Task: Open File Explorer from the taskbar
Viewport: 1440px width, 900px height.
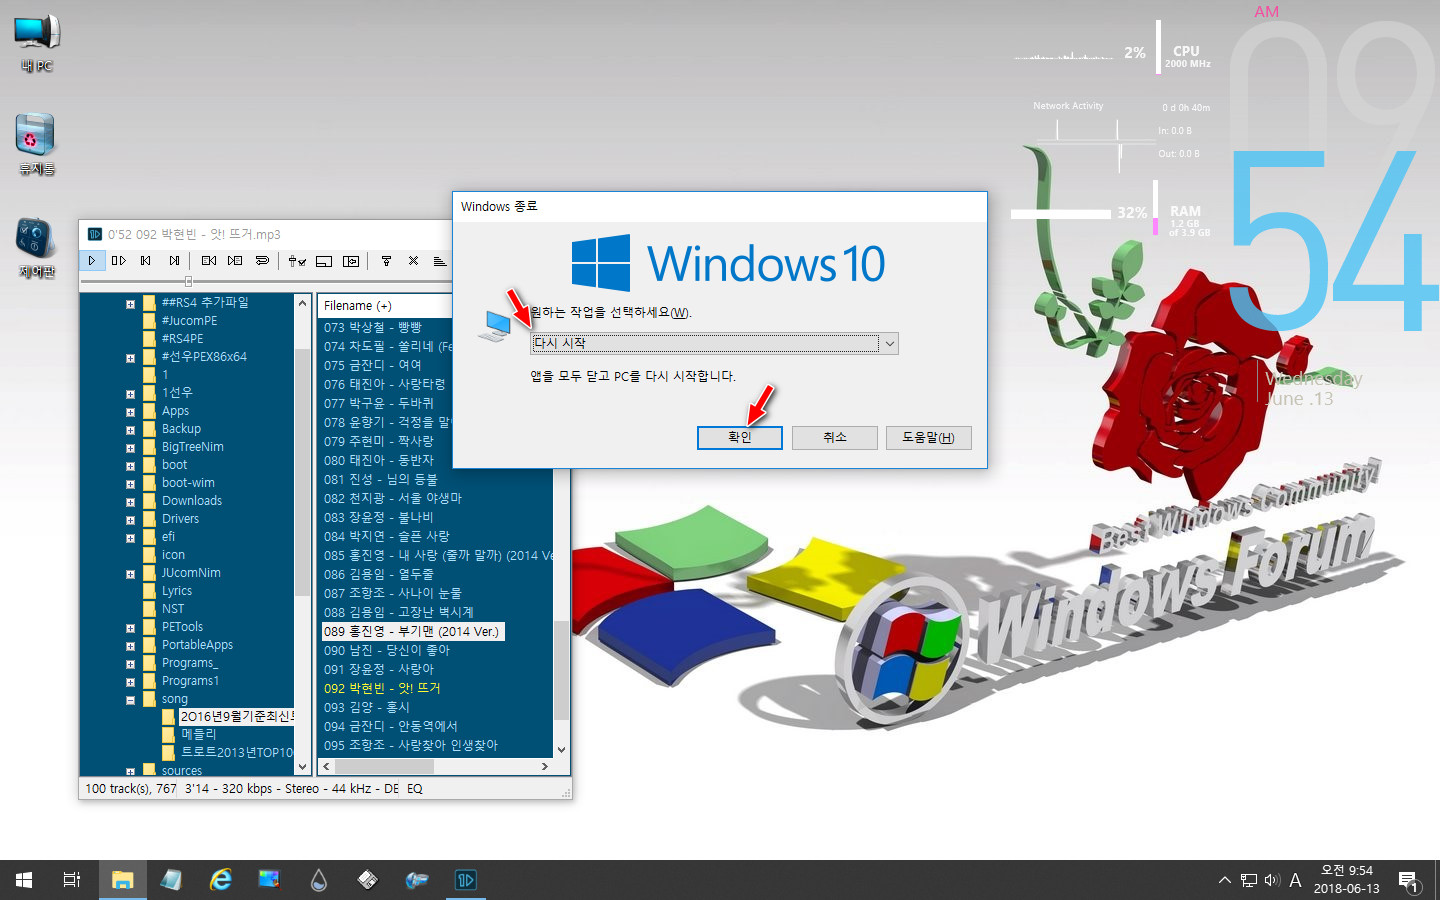Action: (122, 880)
